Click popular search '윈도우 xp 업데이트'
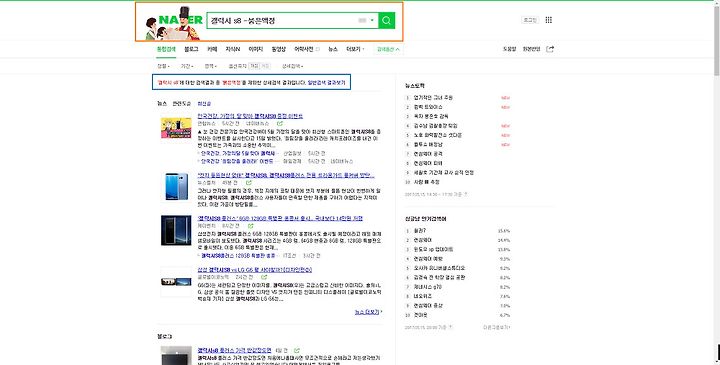This screenshot has width=720, height=365. click(433, 249)
